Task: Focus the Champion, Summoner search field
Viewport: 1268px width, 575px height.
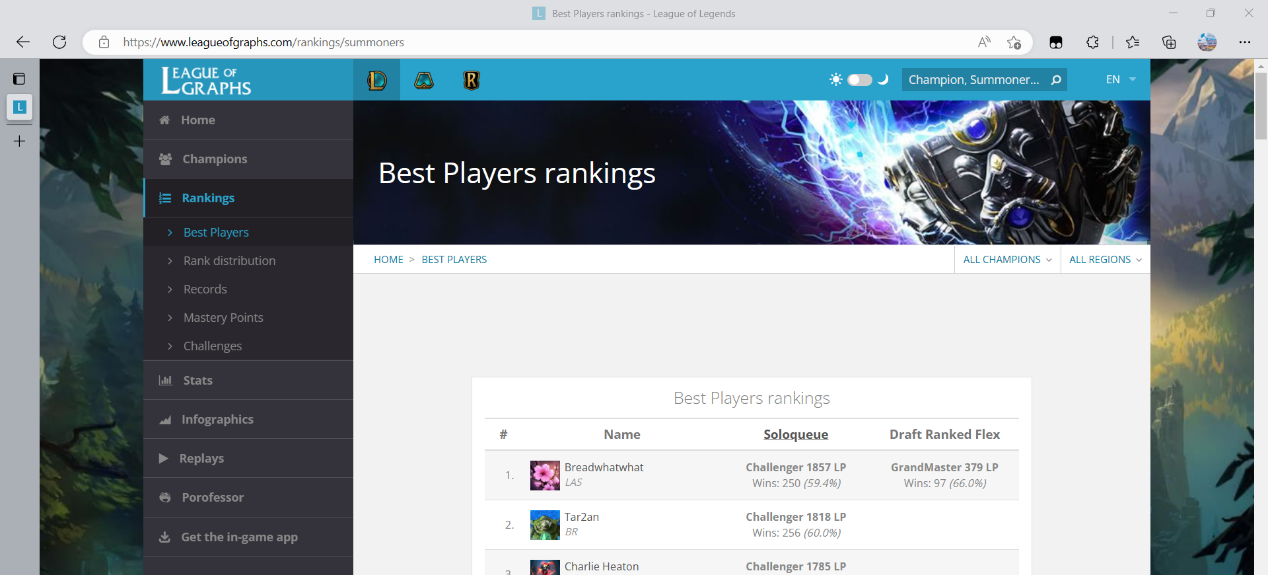Action: click(x=974, y=80)
